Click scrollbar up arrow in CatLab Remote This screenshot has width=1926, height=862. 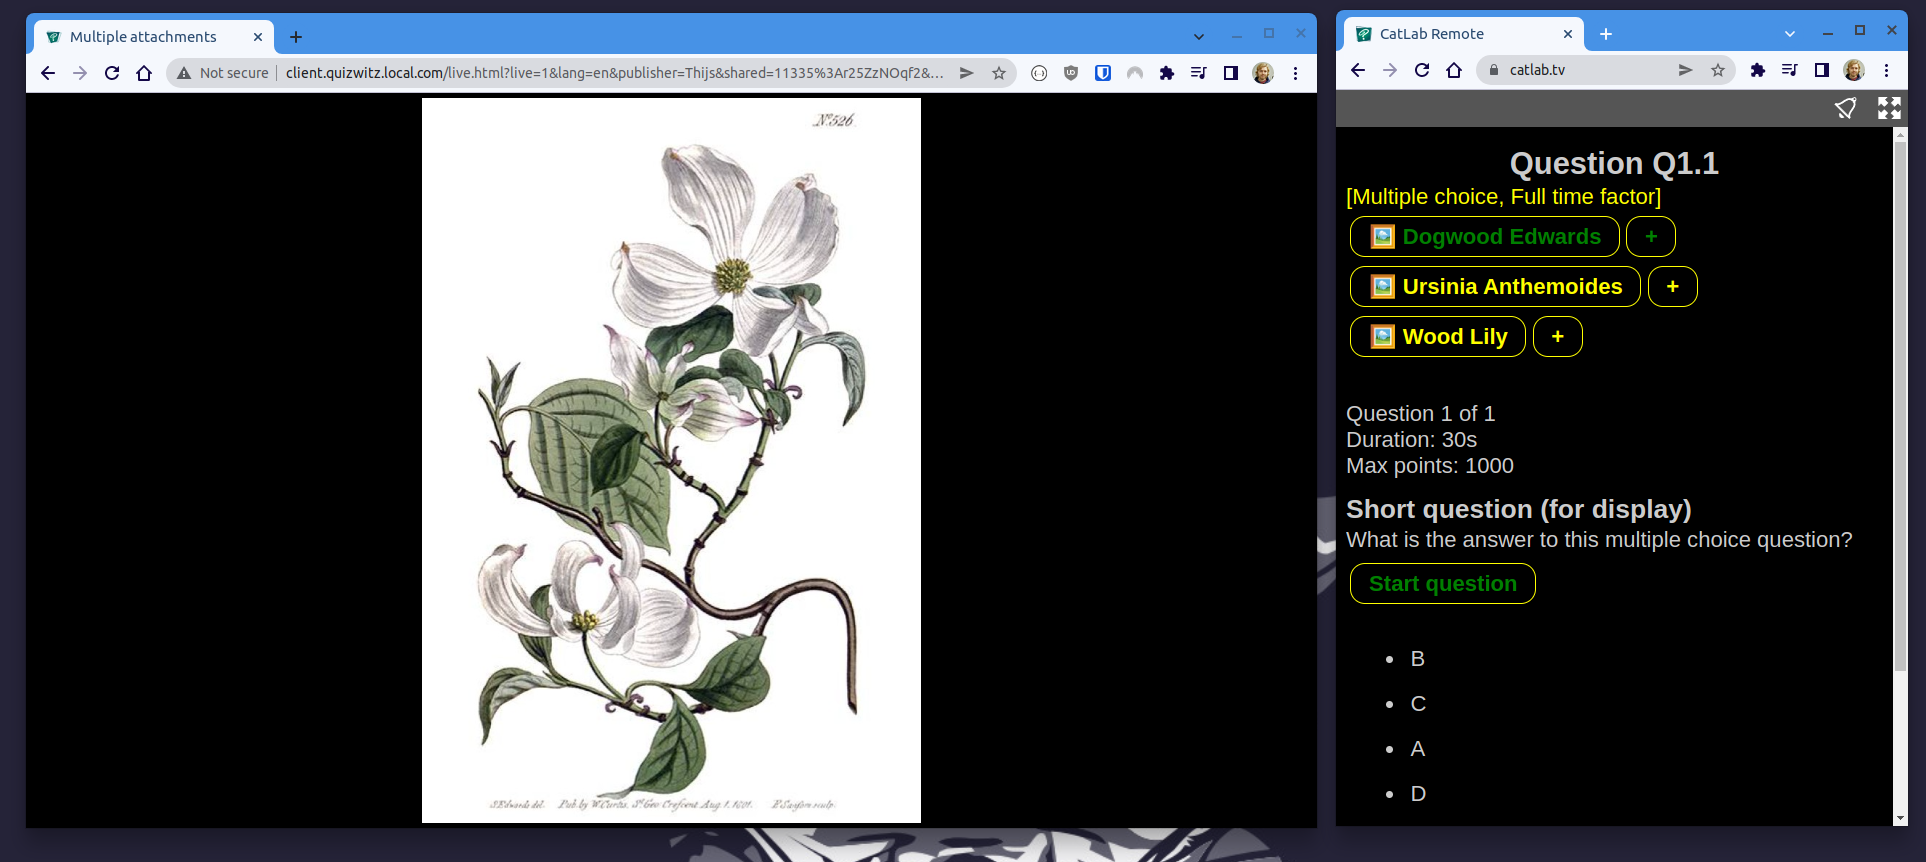pos(1900,133)
